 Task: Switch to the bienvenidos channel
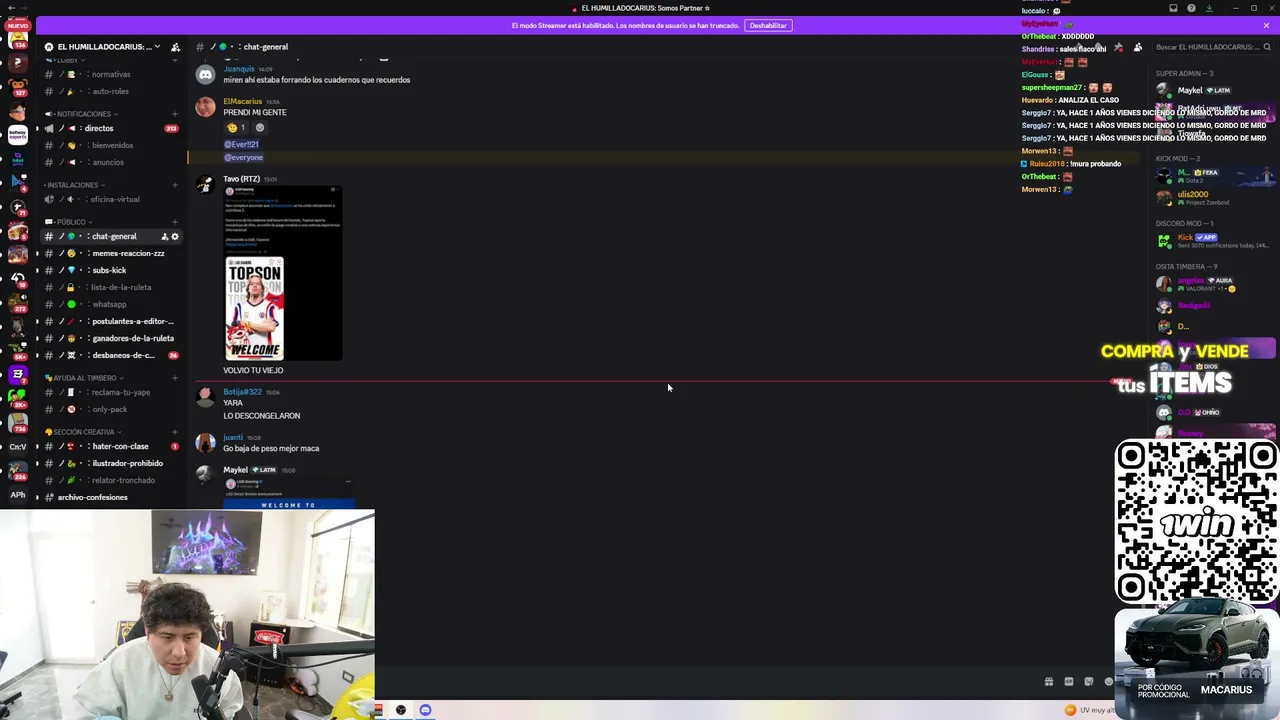click(111, 146)
